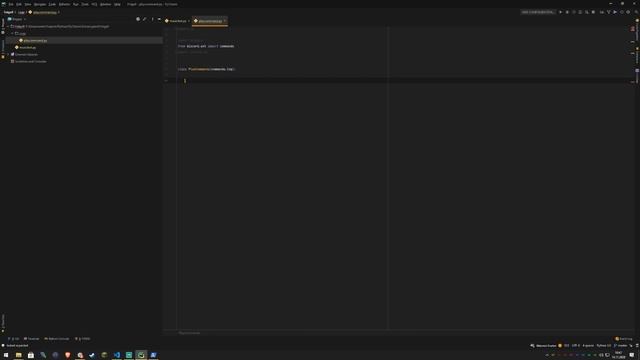Select the highlighted .py file under cogs

(35, 40)
